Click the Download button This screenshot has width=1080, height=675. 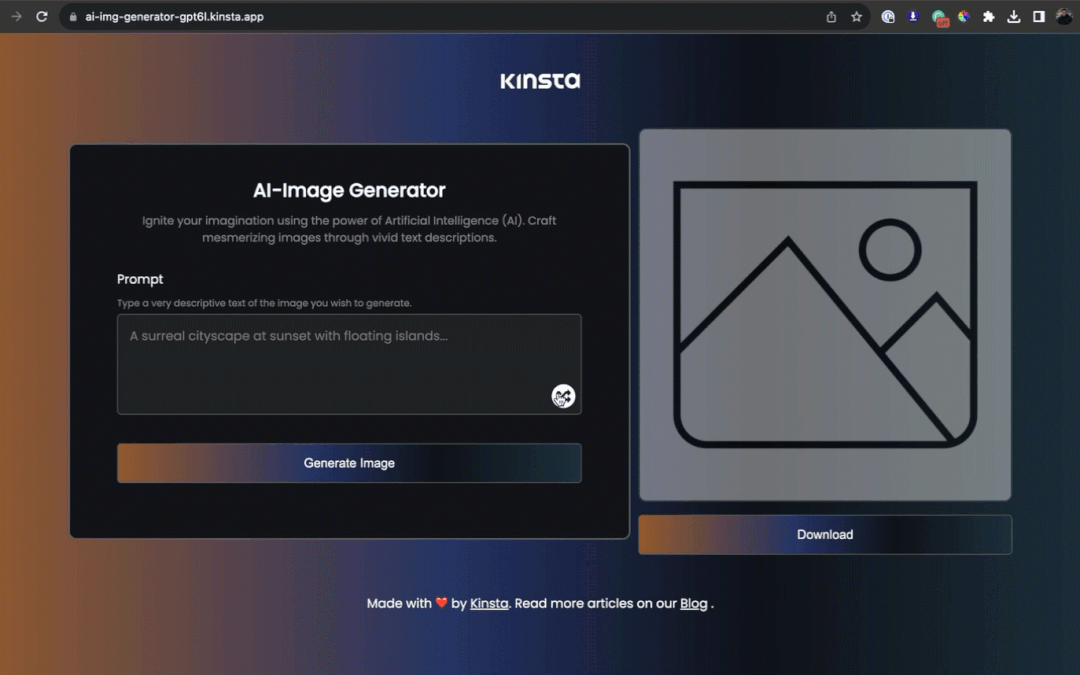825,535
